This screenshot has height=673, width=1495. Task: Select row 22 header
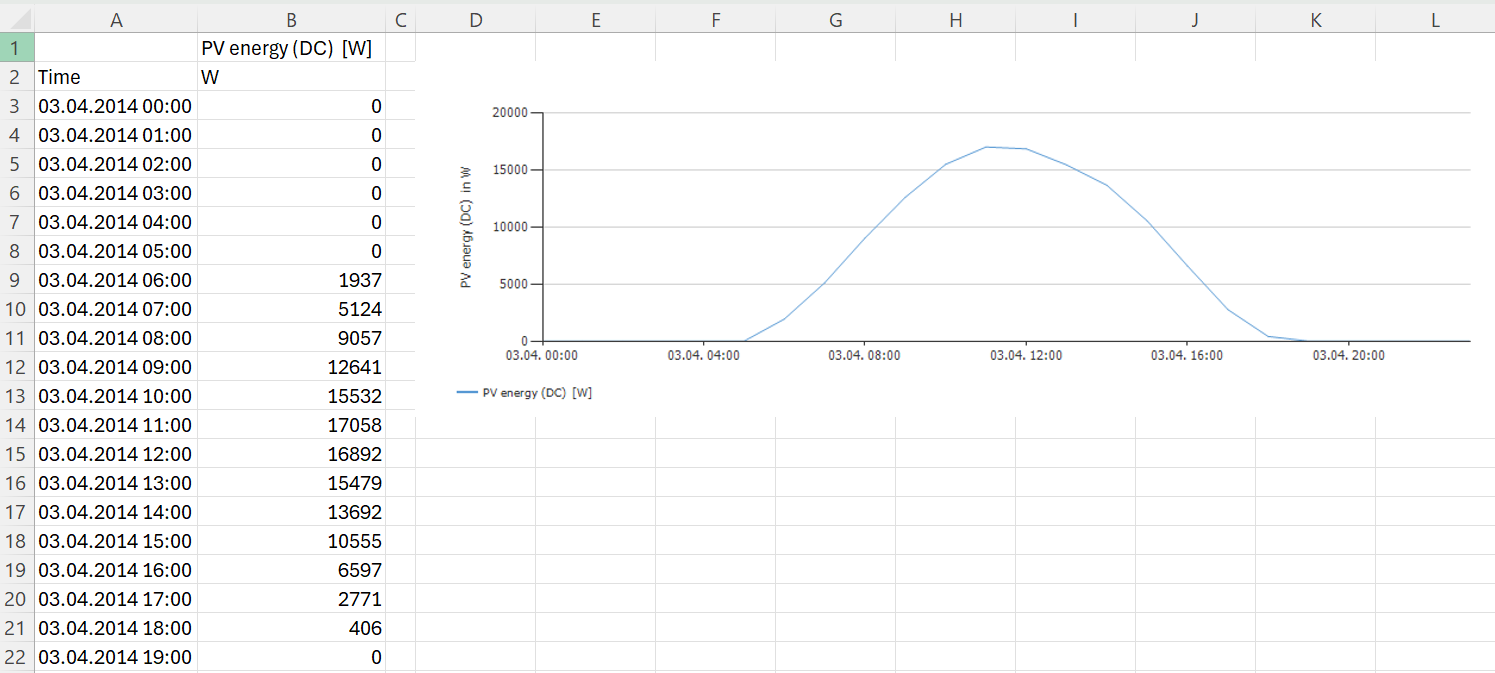coord(17,657)
